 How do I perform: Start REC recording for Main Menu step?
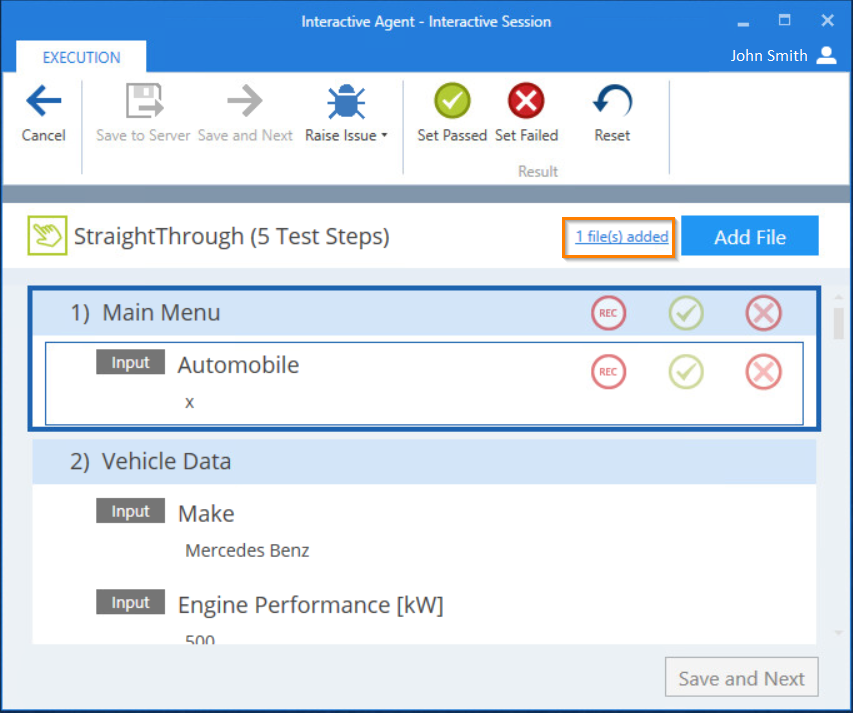608,313
